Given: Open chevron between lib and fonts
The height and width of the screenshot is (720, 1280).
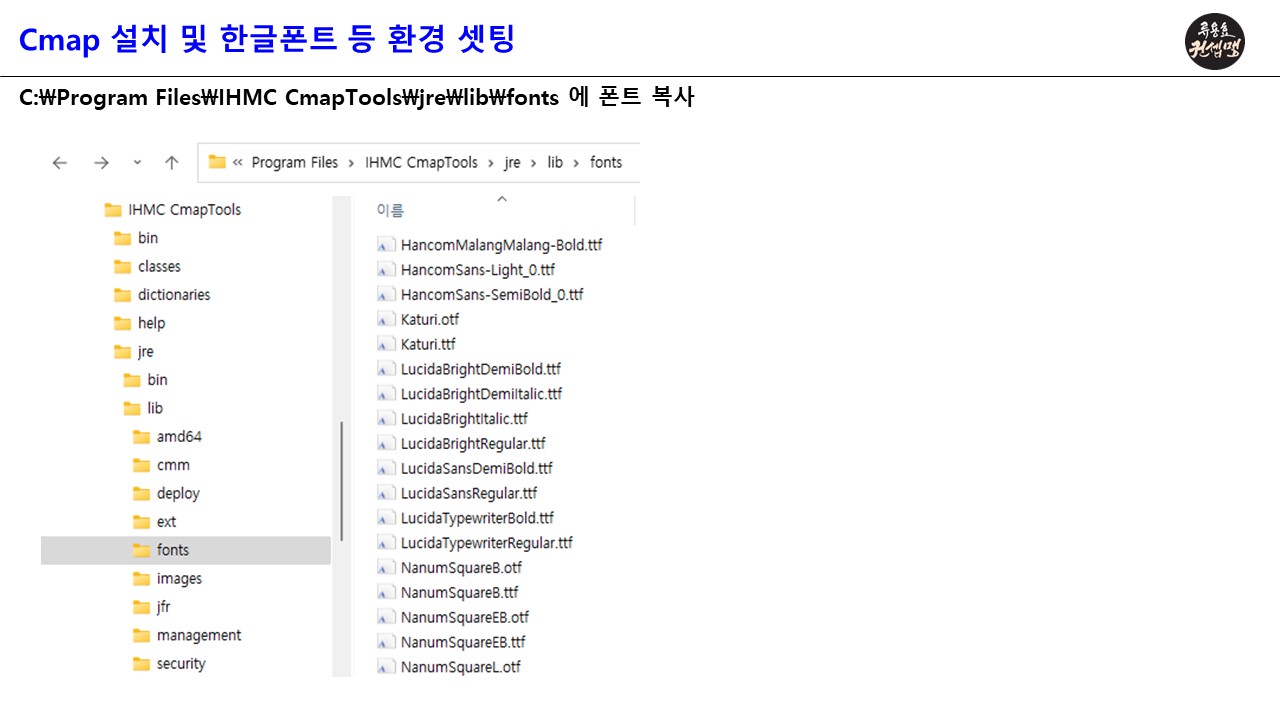Looking at the screenshot, I should [x=577, y=163].
